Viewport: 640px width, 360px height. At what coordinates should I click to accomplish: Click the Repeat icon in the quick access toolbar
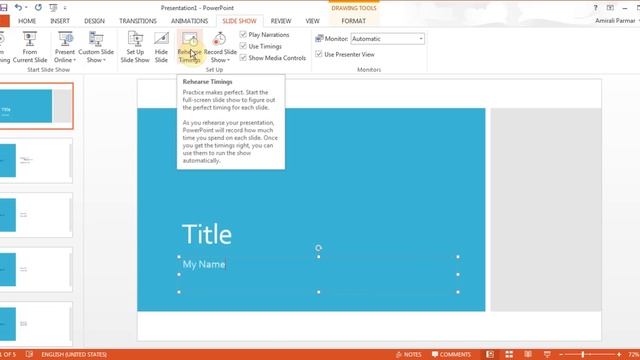pos(38,7)
